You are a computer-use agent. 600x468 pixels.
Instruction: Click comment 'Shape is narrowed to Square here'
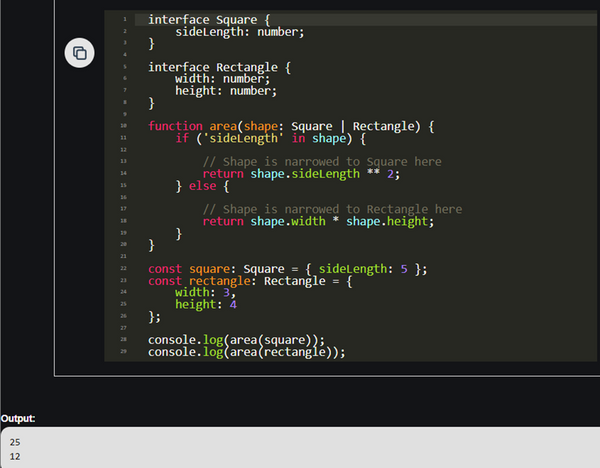click(322, 161)
